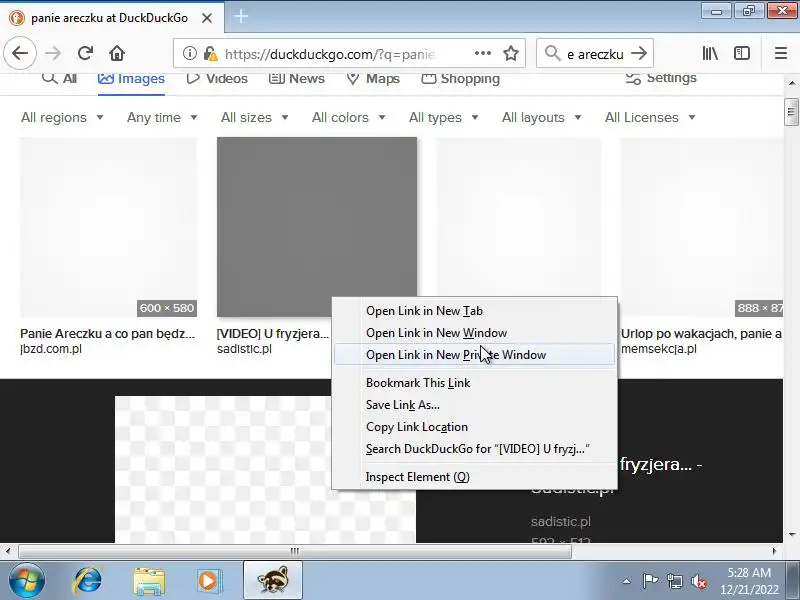Show site information icon in address bar
The width and height of the screenshot is (800, 600).
(189, 53)
